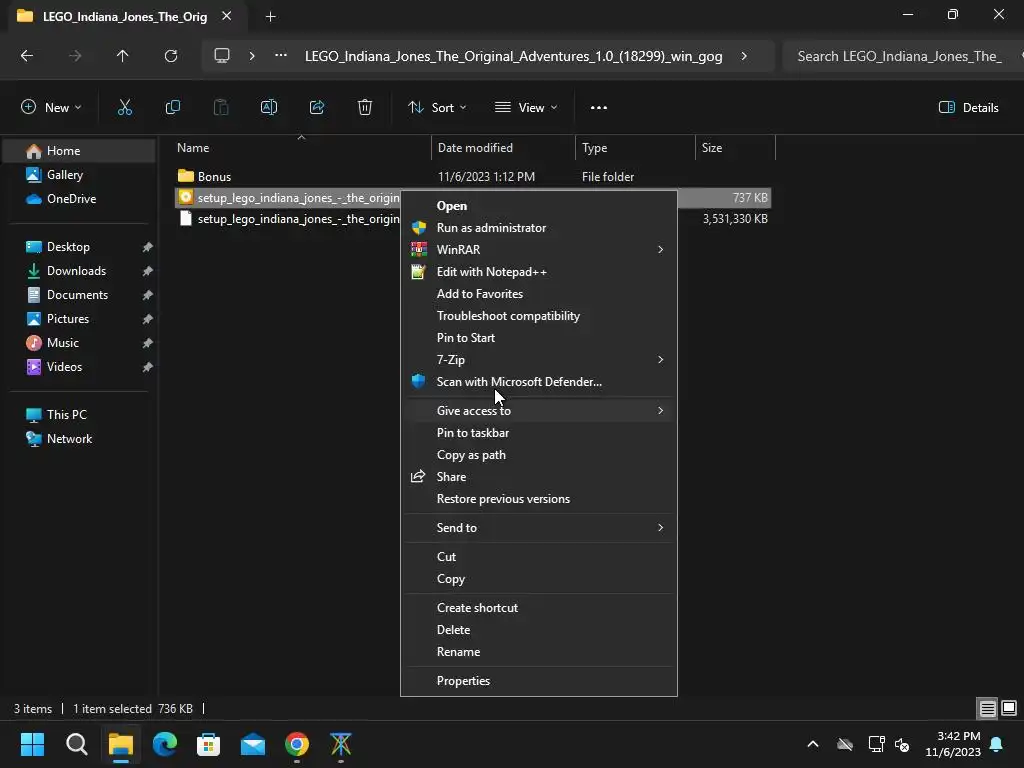Toggle the Details pane
This screenshot has width=1024, height=768.
[x=968, y=108]
